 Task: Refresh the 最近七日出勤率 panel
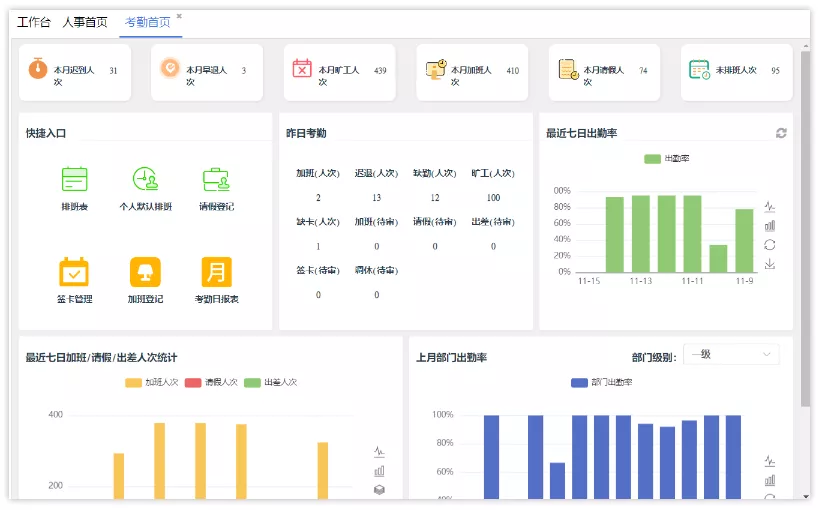click(x=781, y=133)
